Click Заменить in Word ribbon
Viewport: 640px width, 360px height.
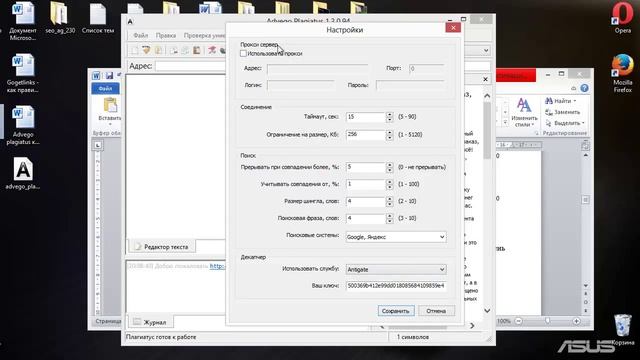point(562,112)
